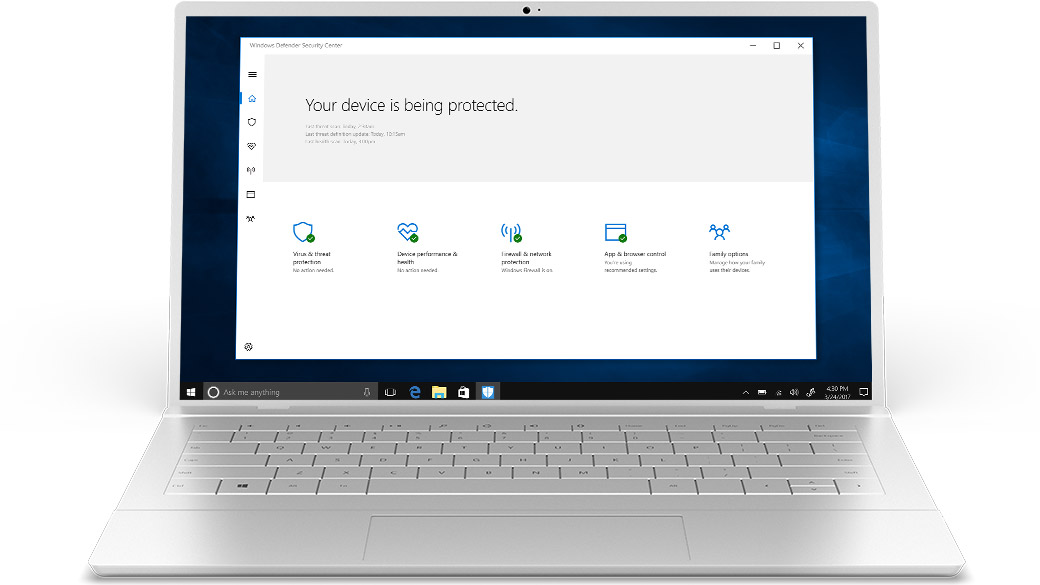Screen dimensions: 1040x585
Task: Open File Explorer on the taskbar
Action: point(438,391)
